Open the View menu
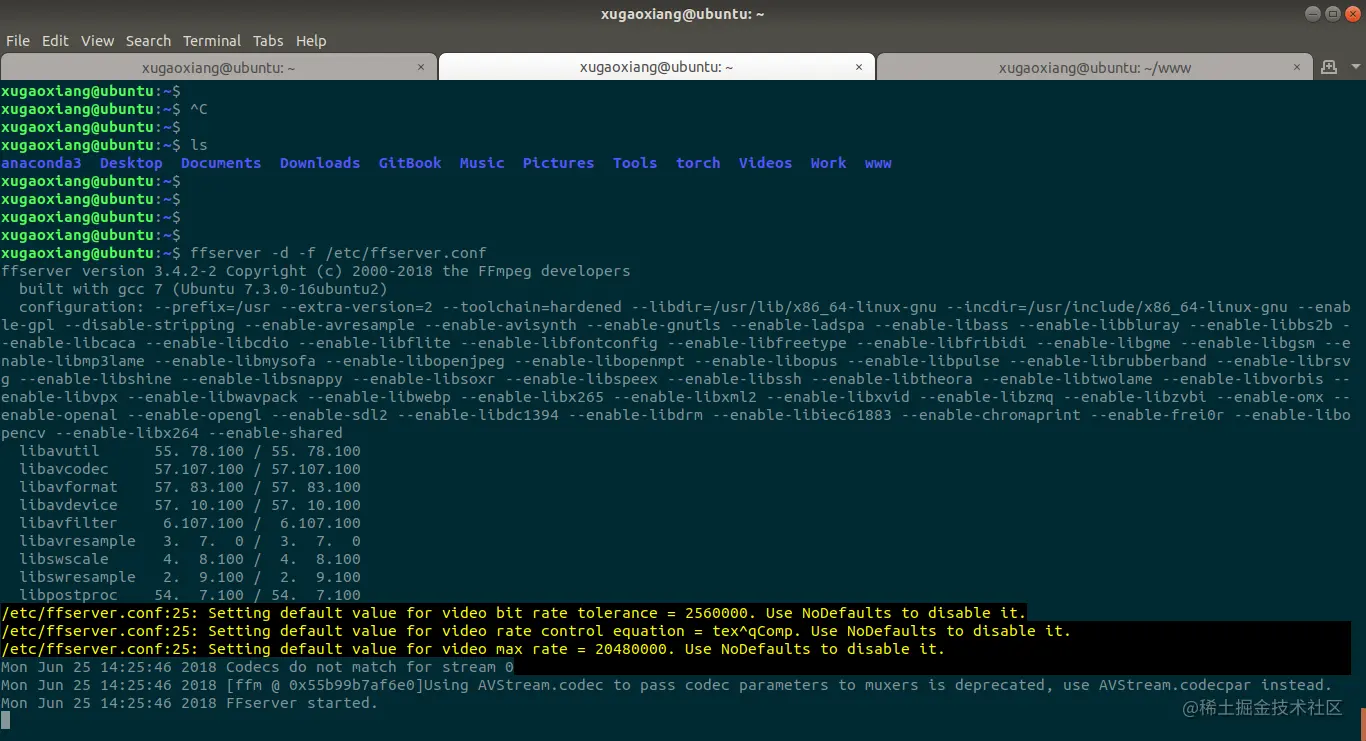Viewport: 1366px width, 741px height. click(x=97, y=41)
